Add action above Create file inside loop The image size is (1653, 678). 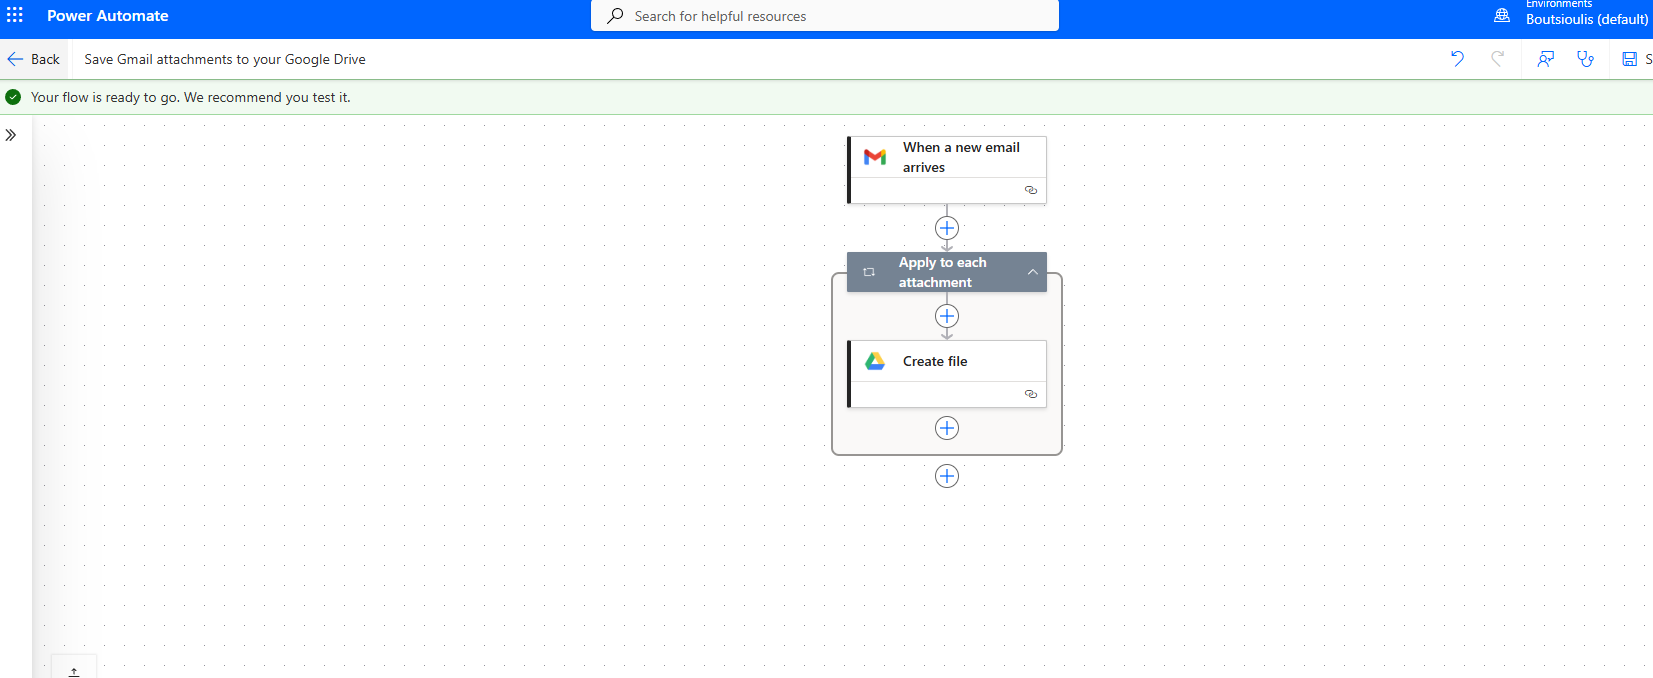pyautogui.click(x=947, y=316)
